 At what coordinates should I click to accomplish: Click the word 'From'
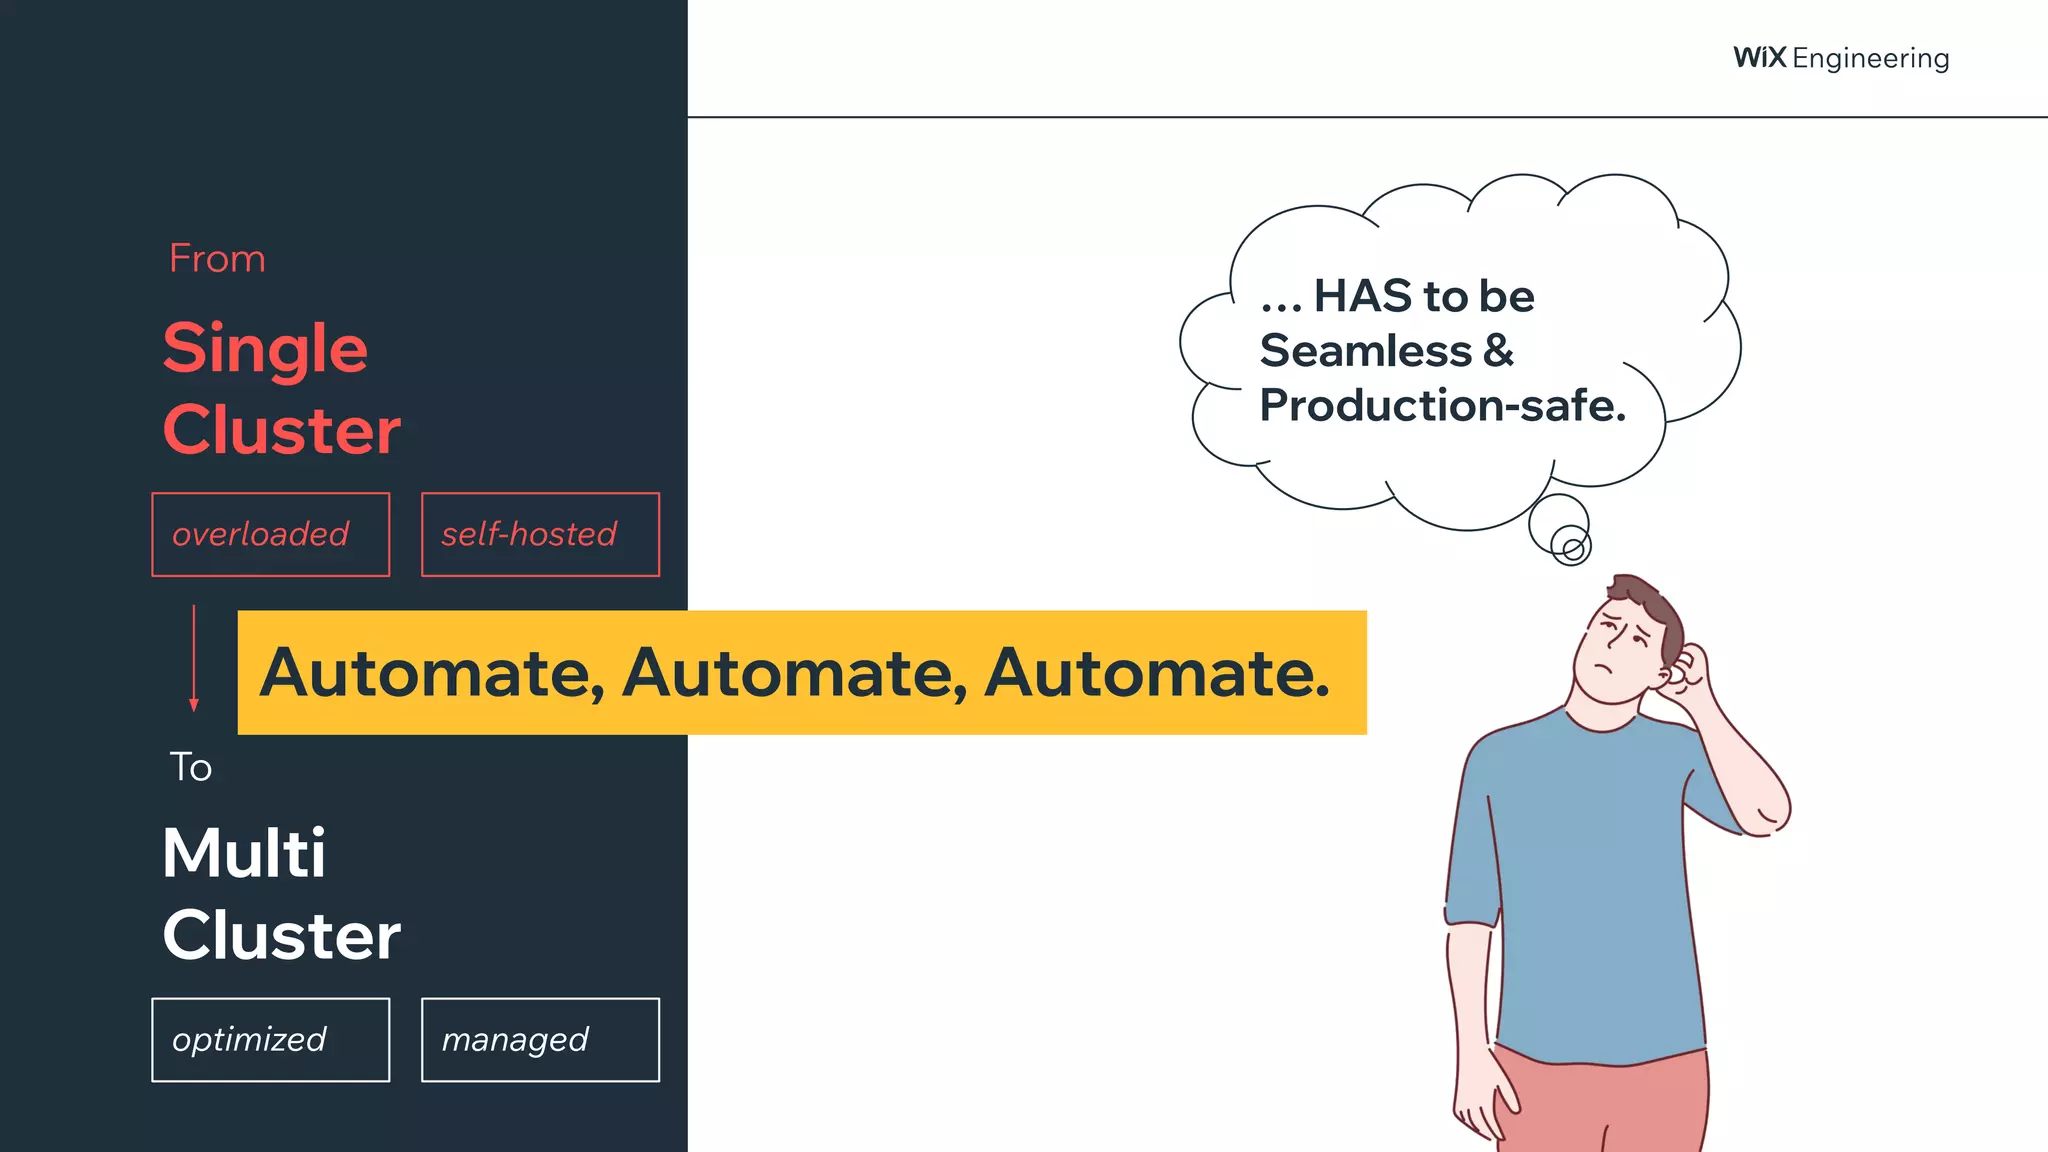point(217,259)
